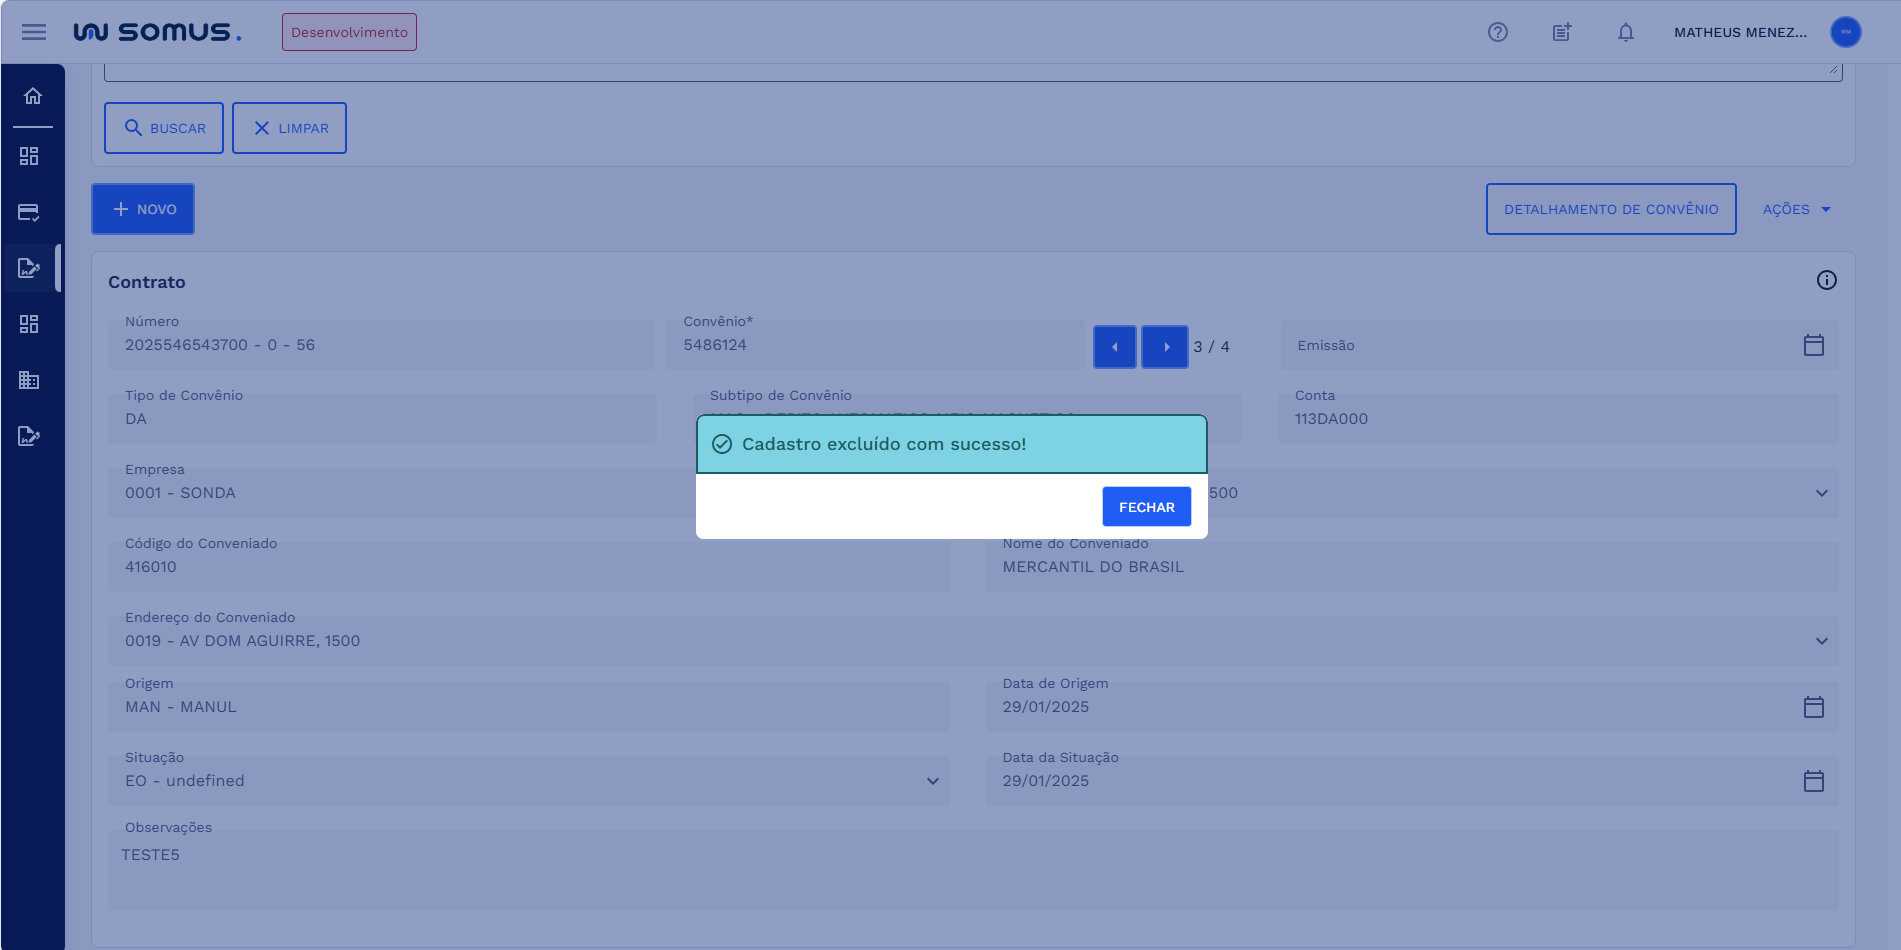The width and height of the screenshot is (1901, 950).
Task: Open the Emissão calendar picker
Action: [x=1813, y=345]
